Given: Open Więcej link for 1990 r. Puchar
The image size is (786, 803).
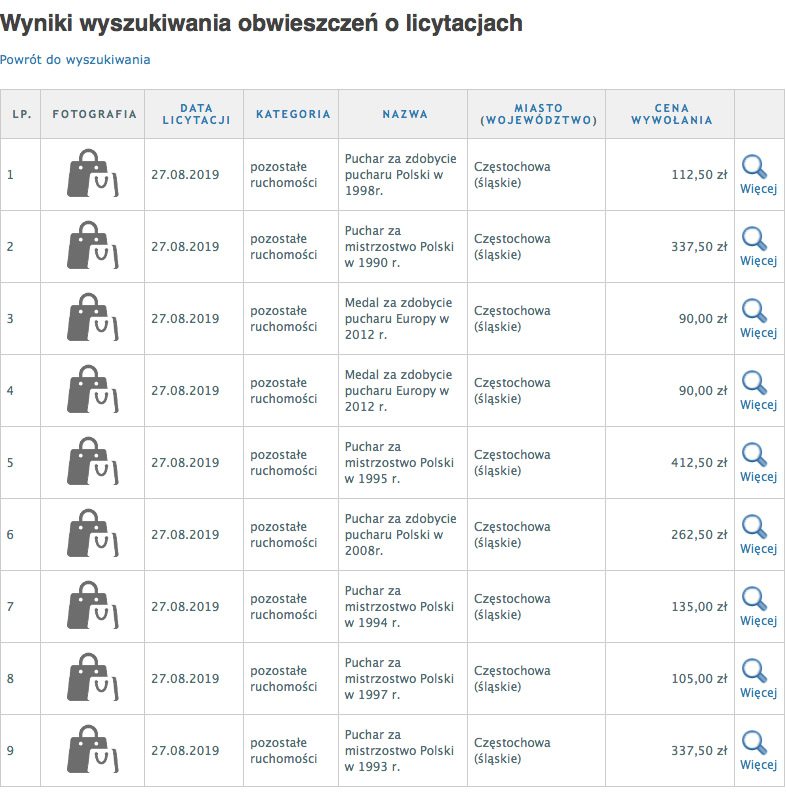Looking at the screenshot, I should pyautogui.click(x=758, y=261).
